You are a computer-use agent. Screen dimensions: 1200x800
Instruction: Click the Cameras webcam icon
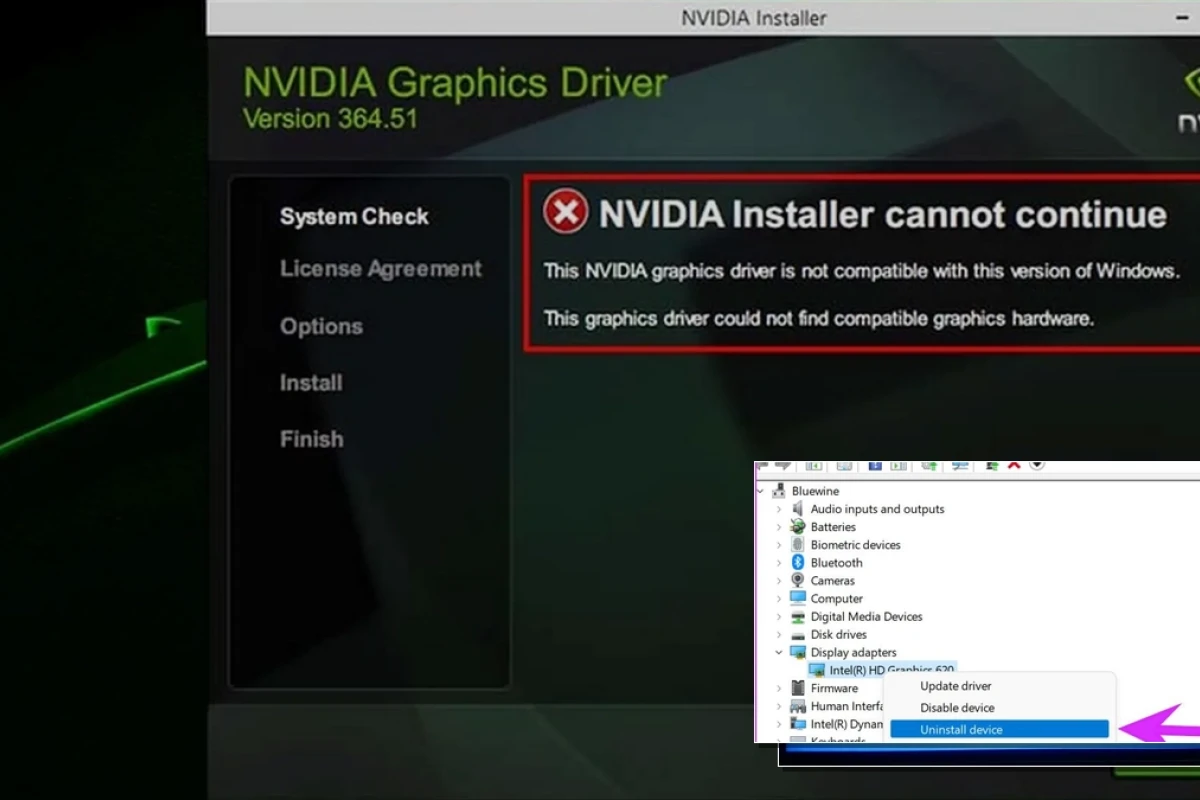click(x=798, y=581)
